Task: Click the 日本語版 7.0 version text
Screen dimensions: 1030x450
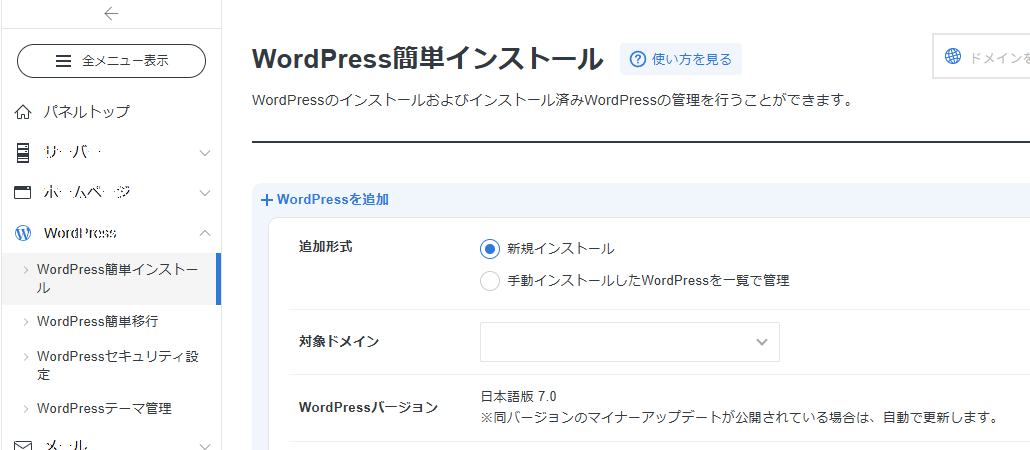Action: tap(519, 397)
